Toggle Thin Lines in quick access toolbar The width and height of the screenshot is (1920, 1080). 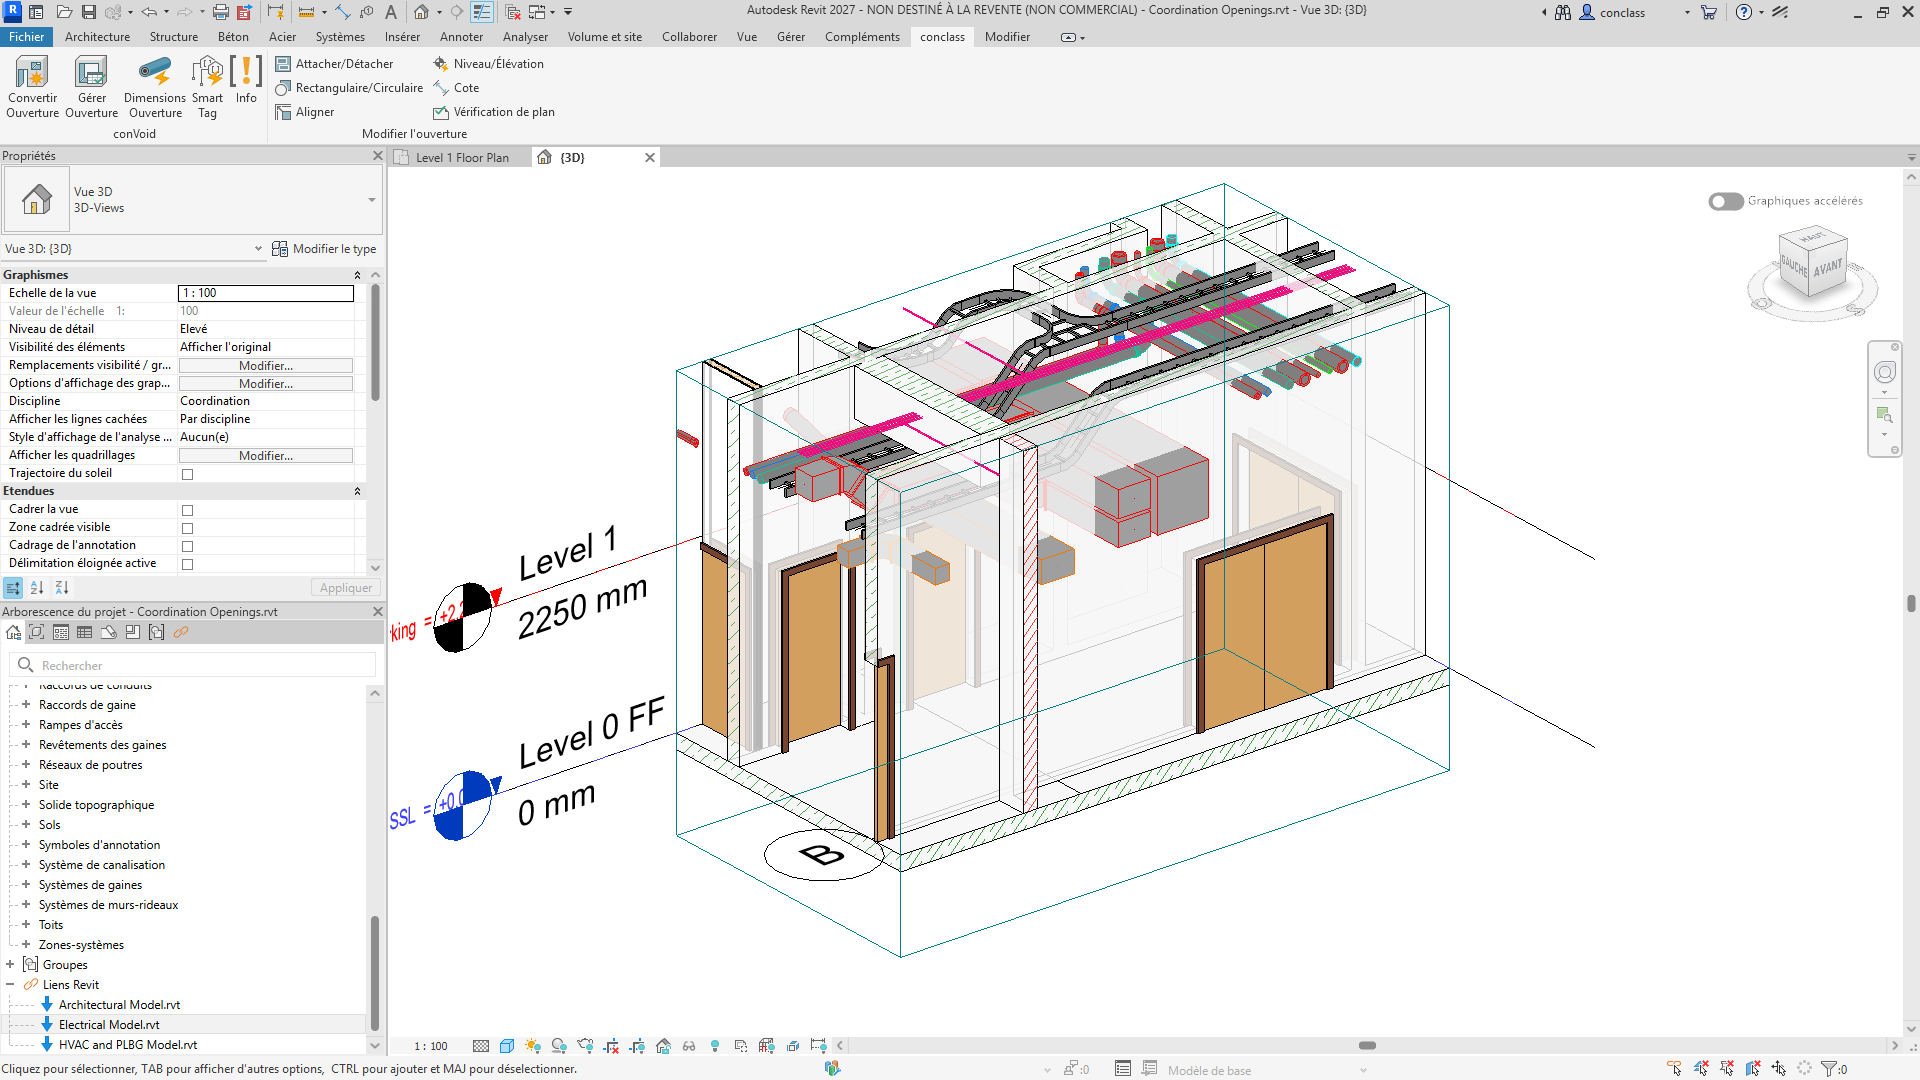[x=482, y=12]
